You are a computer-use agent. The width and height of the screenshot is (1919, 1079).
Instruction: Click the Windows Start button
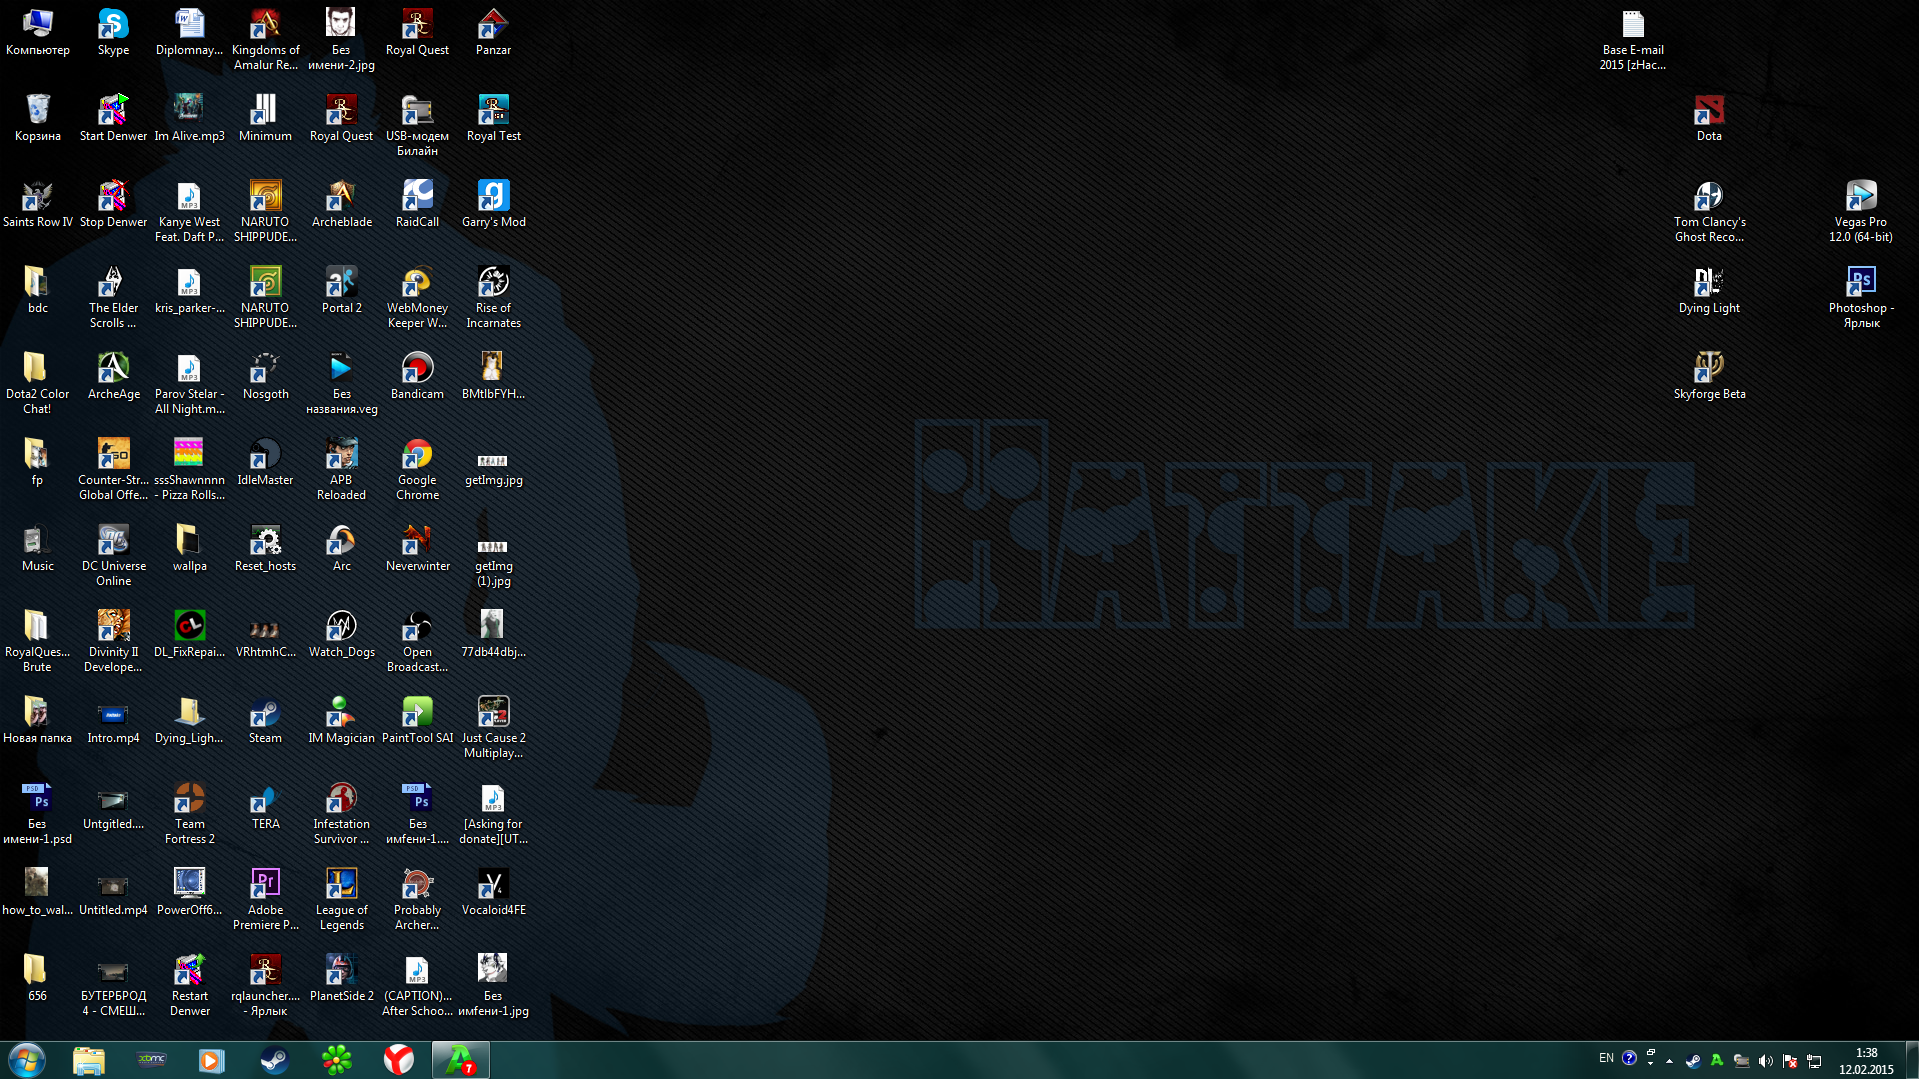[x=27, y=1060]
